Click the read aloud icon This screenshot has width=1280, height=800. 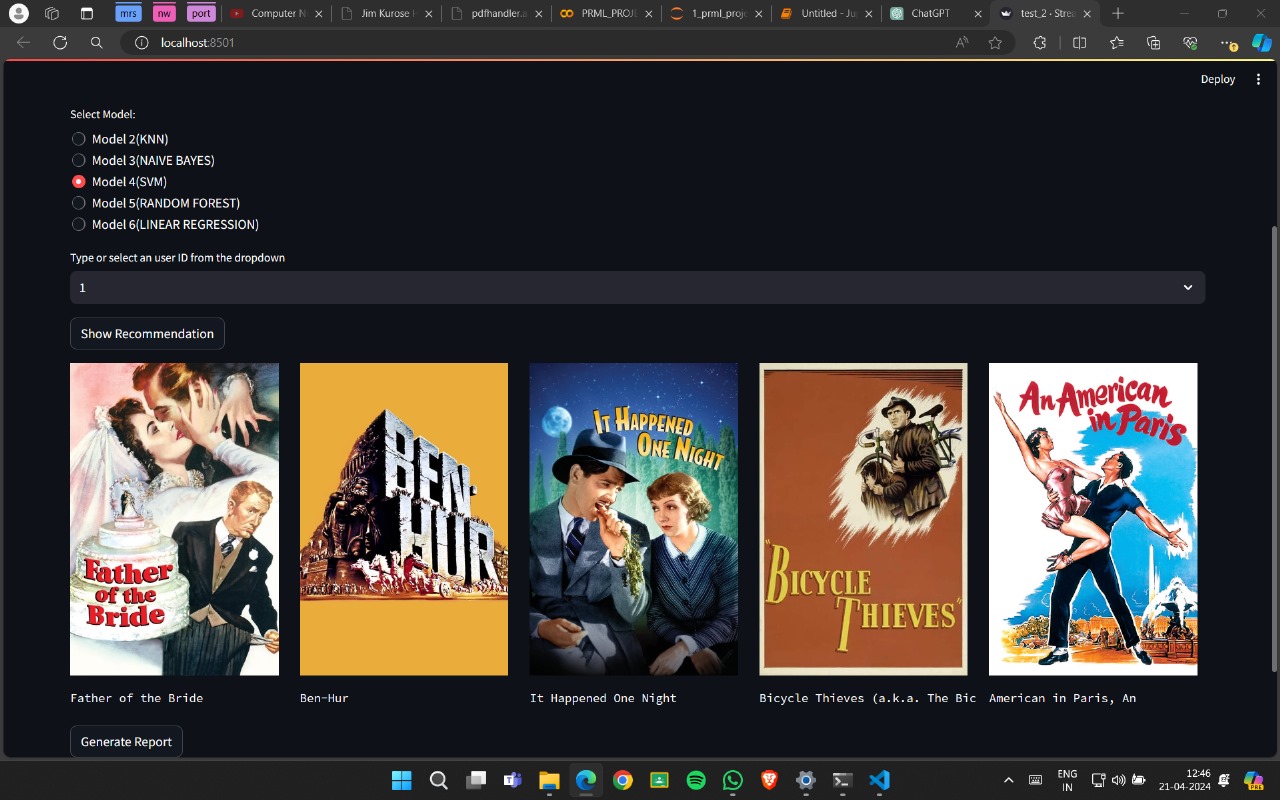(x=962, y=43)
